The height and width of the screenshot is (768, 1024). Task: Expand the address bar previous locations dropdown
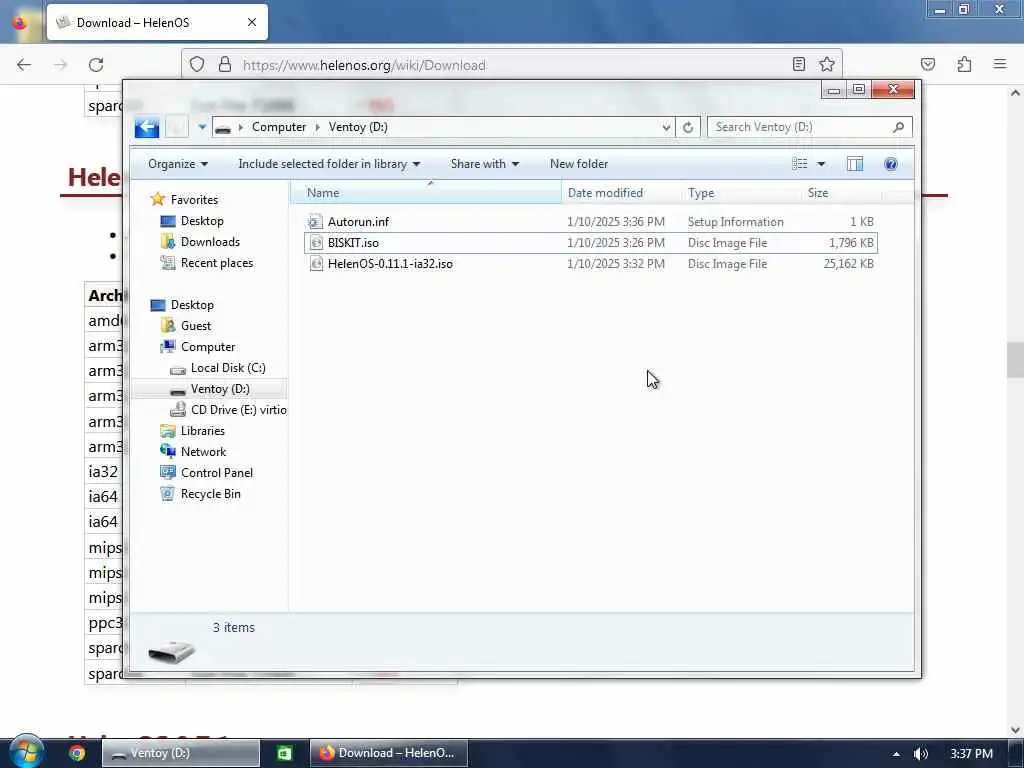pyautogui.click(x=665, y=127)
